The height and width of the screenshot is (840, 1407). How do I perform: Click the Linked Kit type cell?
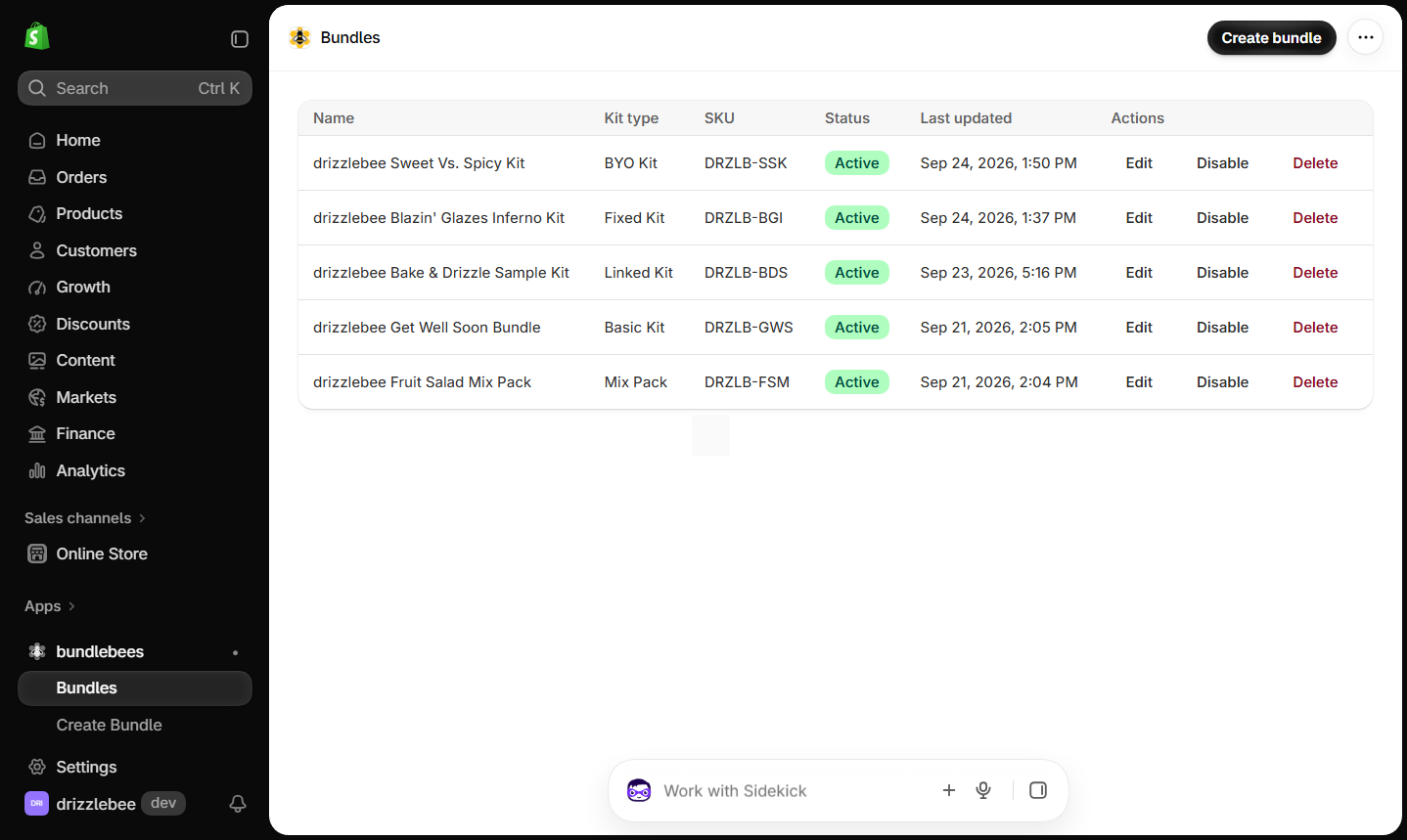(639, 272)
